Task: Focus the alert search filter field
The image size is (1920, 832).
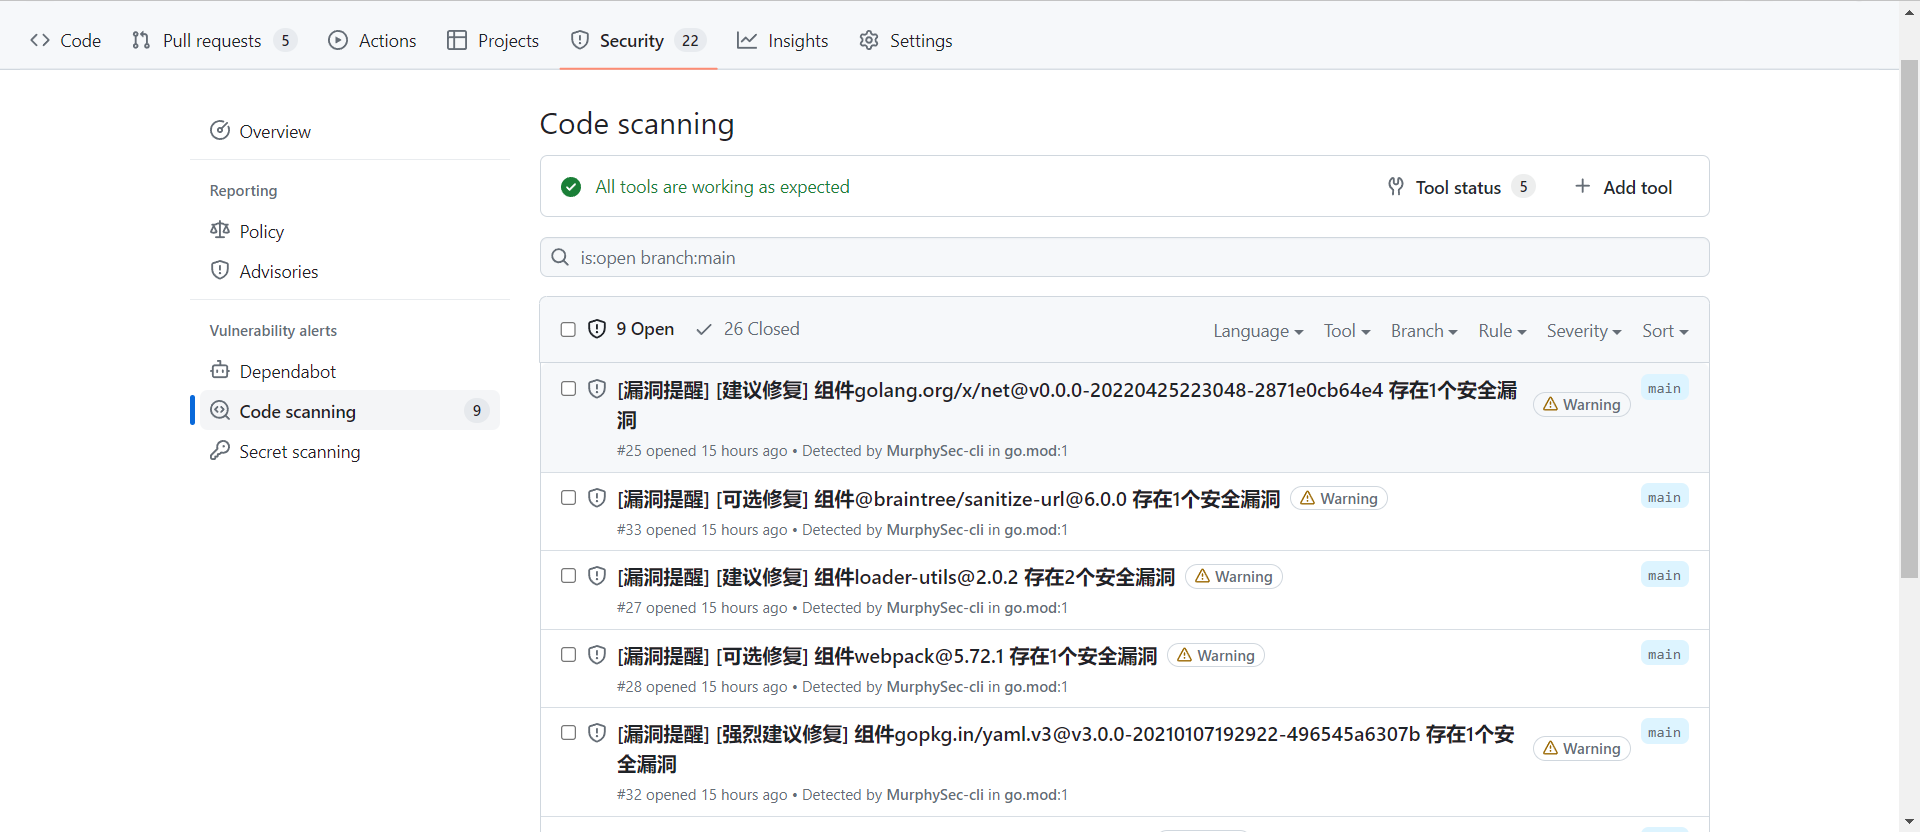Action: [1124, 258]
